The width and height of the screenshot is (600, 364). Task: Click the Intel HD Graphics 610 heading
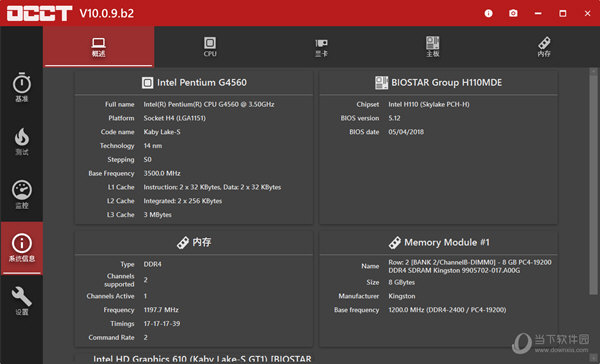pyautogui.click(x=202, y=359)
